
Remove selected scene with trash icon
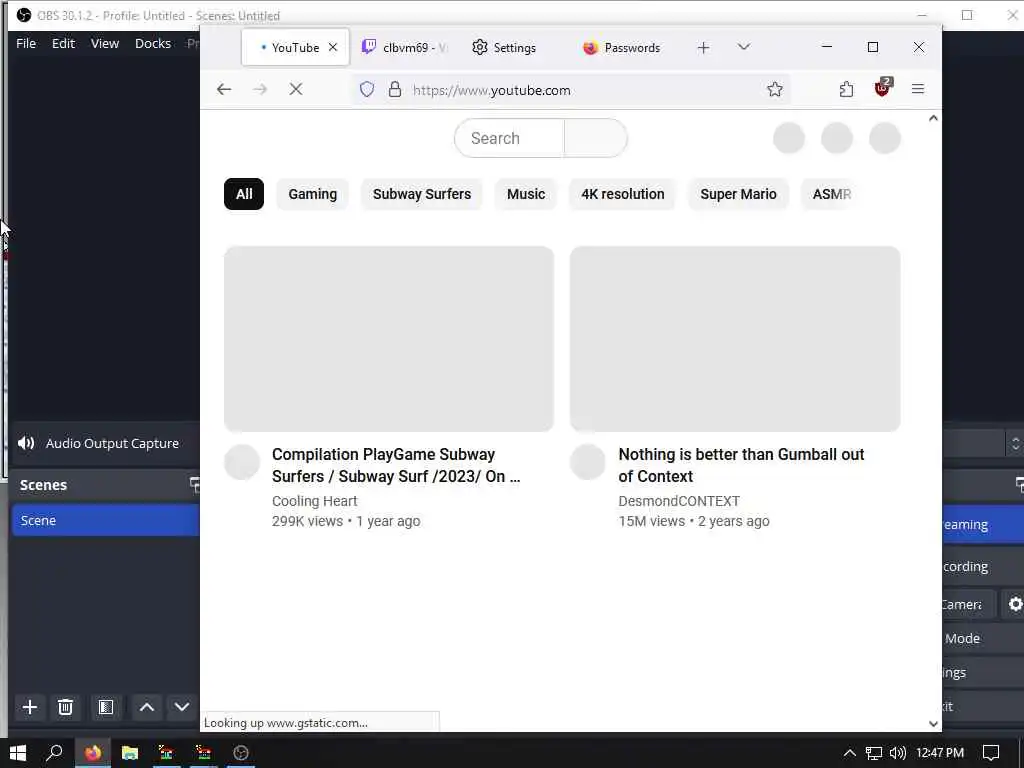(65, 707)
